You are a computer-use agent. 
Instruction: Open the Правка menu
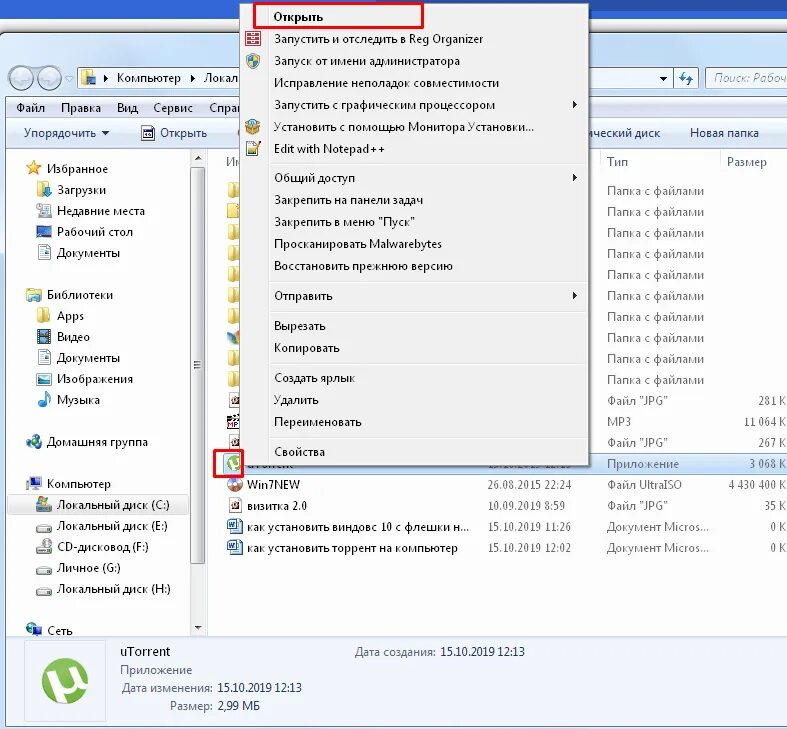[x=81, y=108]
